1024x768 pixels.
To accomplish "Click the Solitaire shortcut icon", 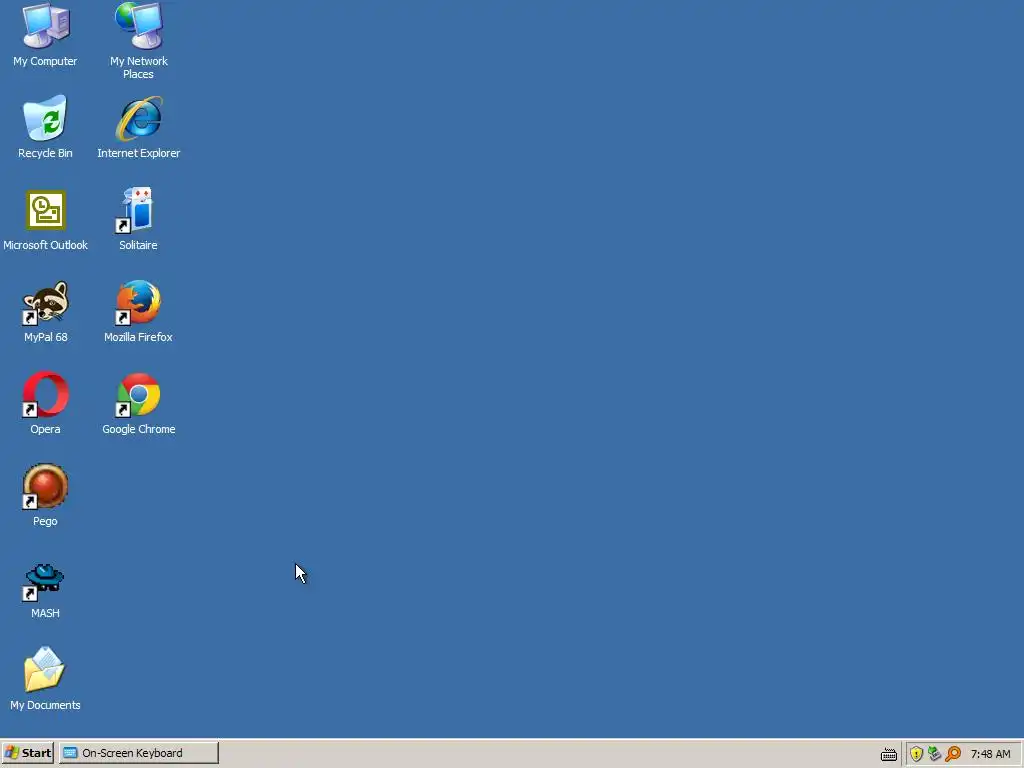I will (135, 210).
